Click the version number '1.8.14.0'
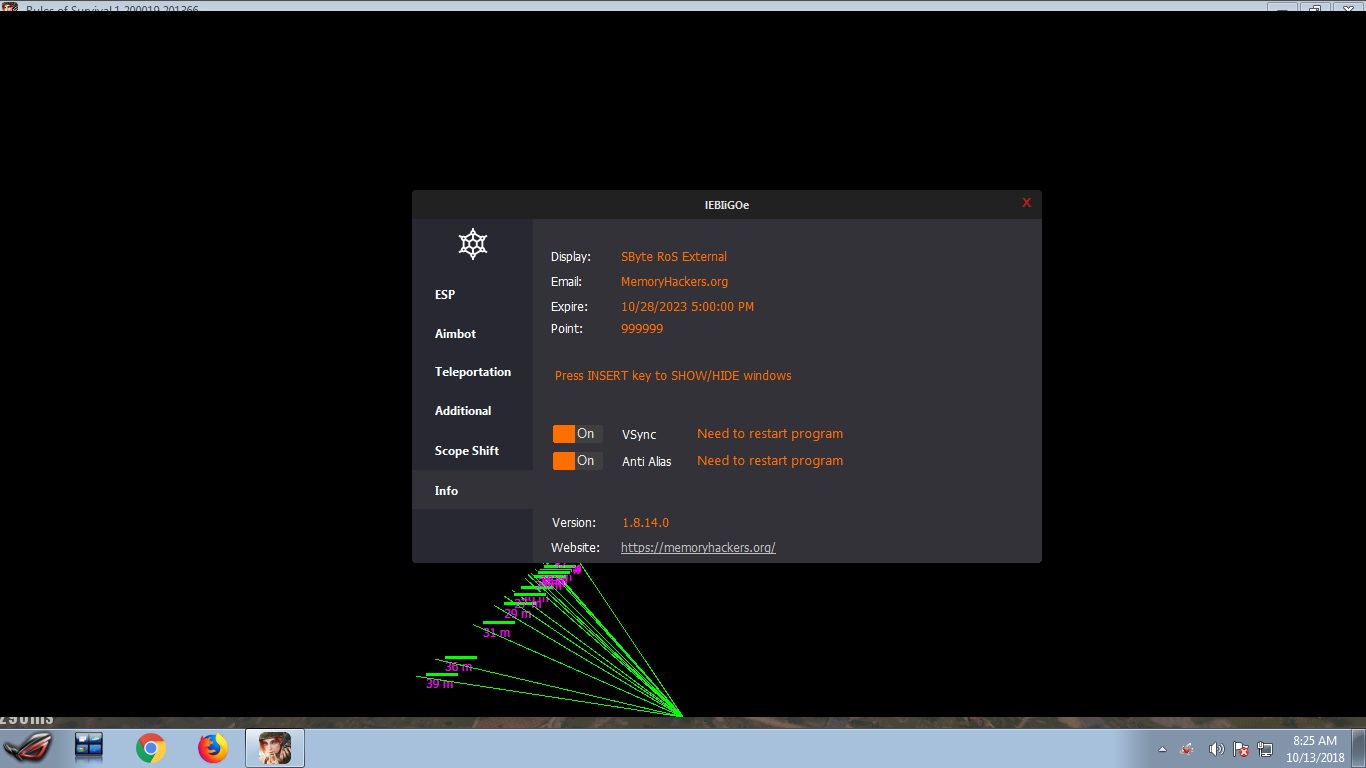This screenshot has height=768, width=1366. (x=645, y=523)
